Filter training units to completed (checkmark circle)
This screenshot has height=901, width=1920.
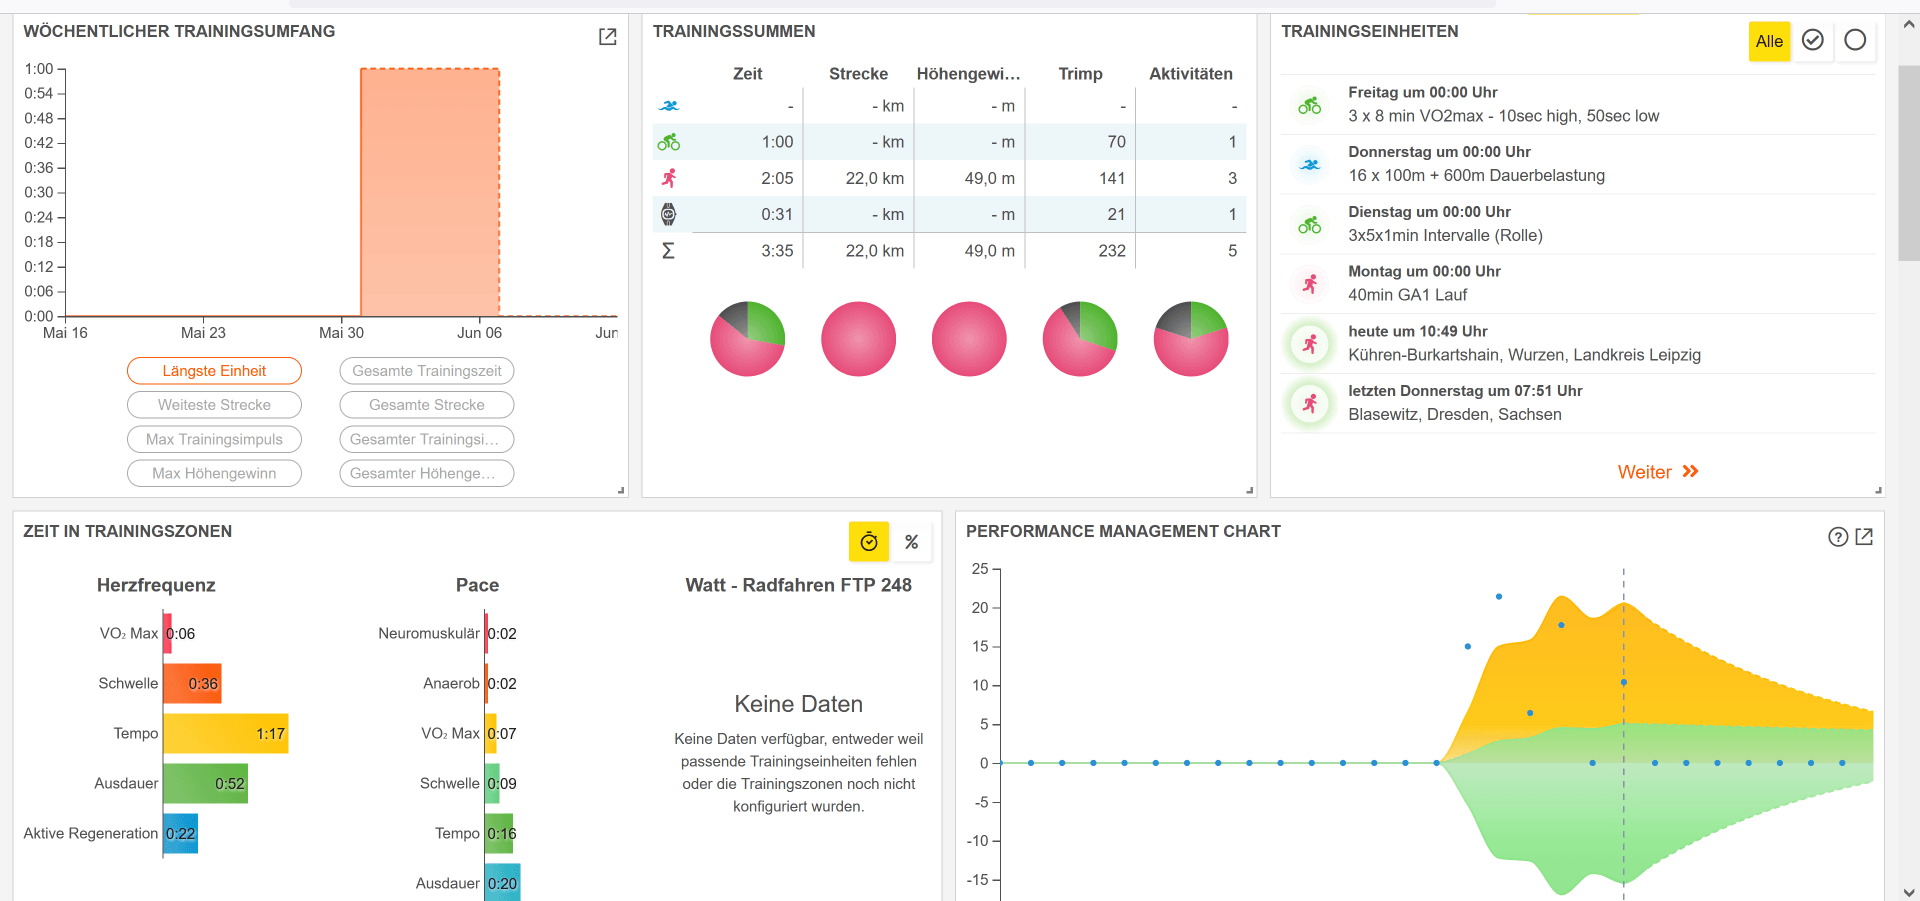(1812, 40)
